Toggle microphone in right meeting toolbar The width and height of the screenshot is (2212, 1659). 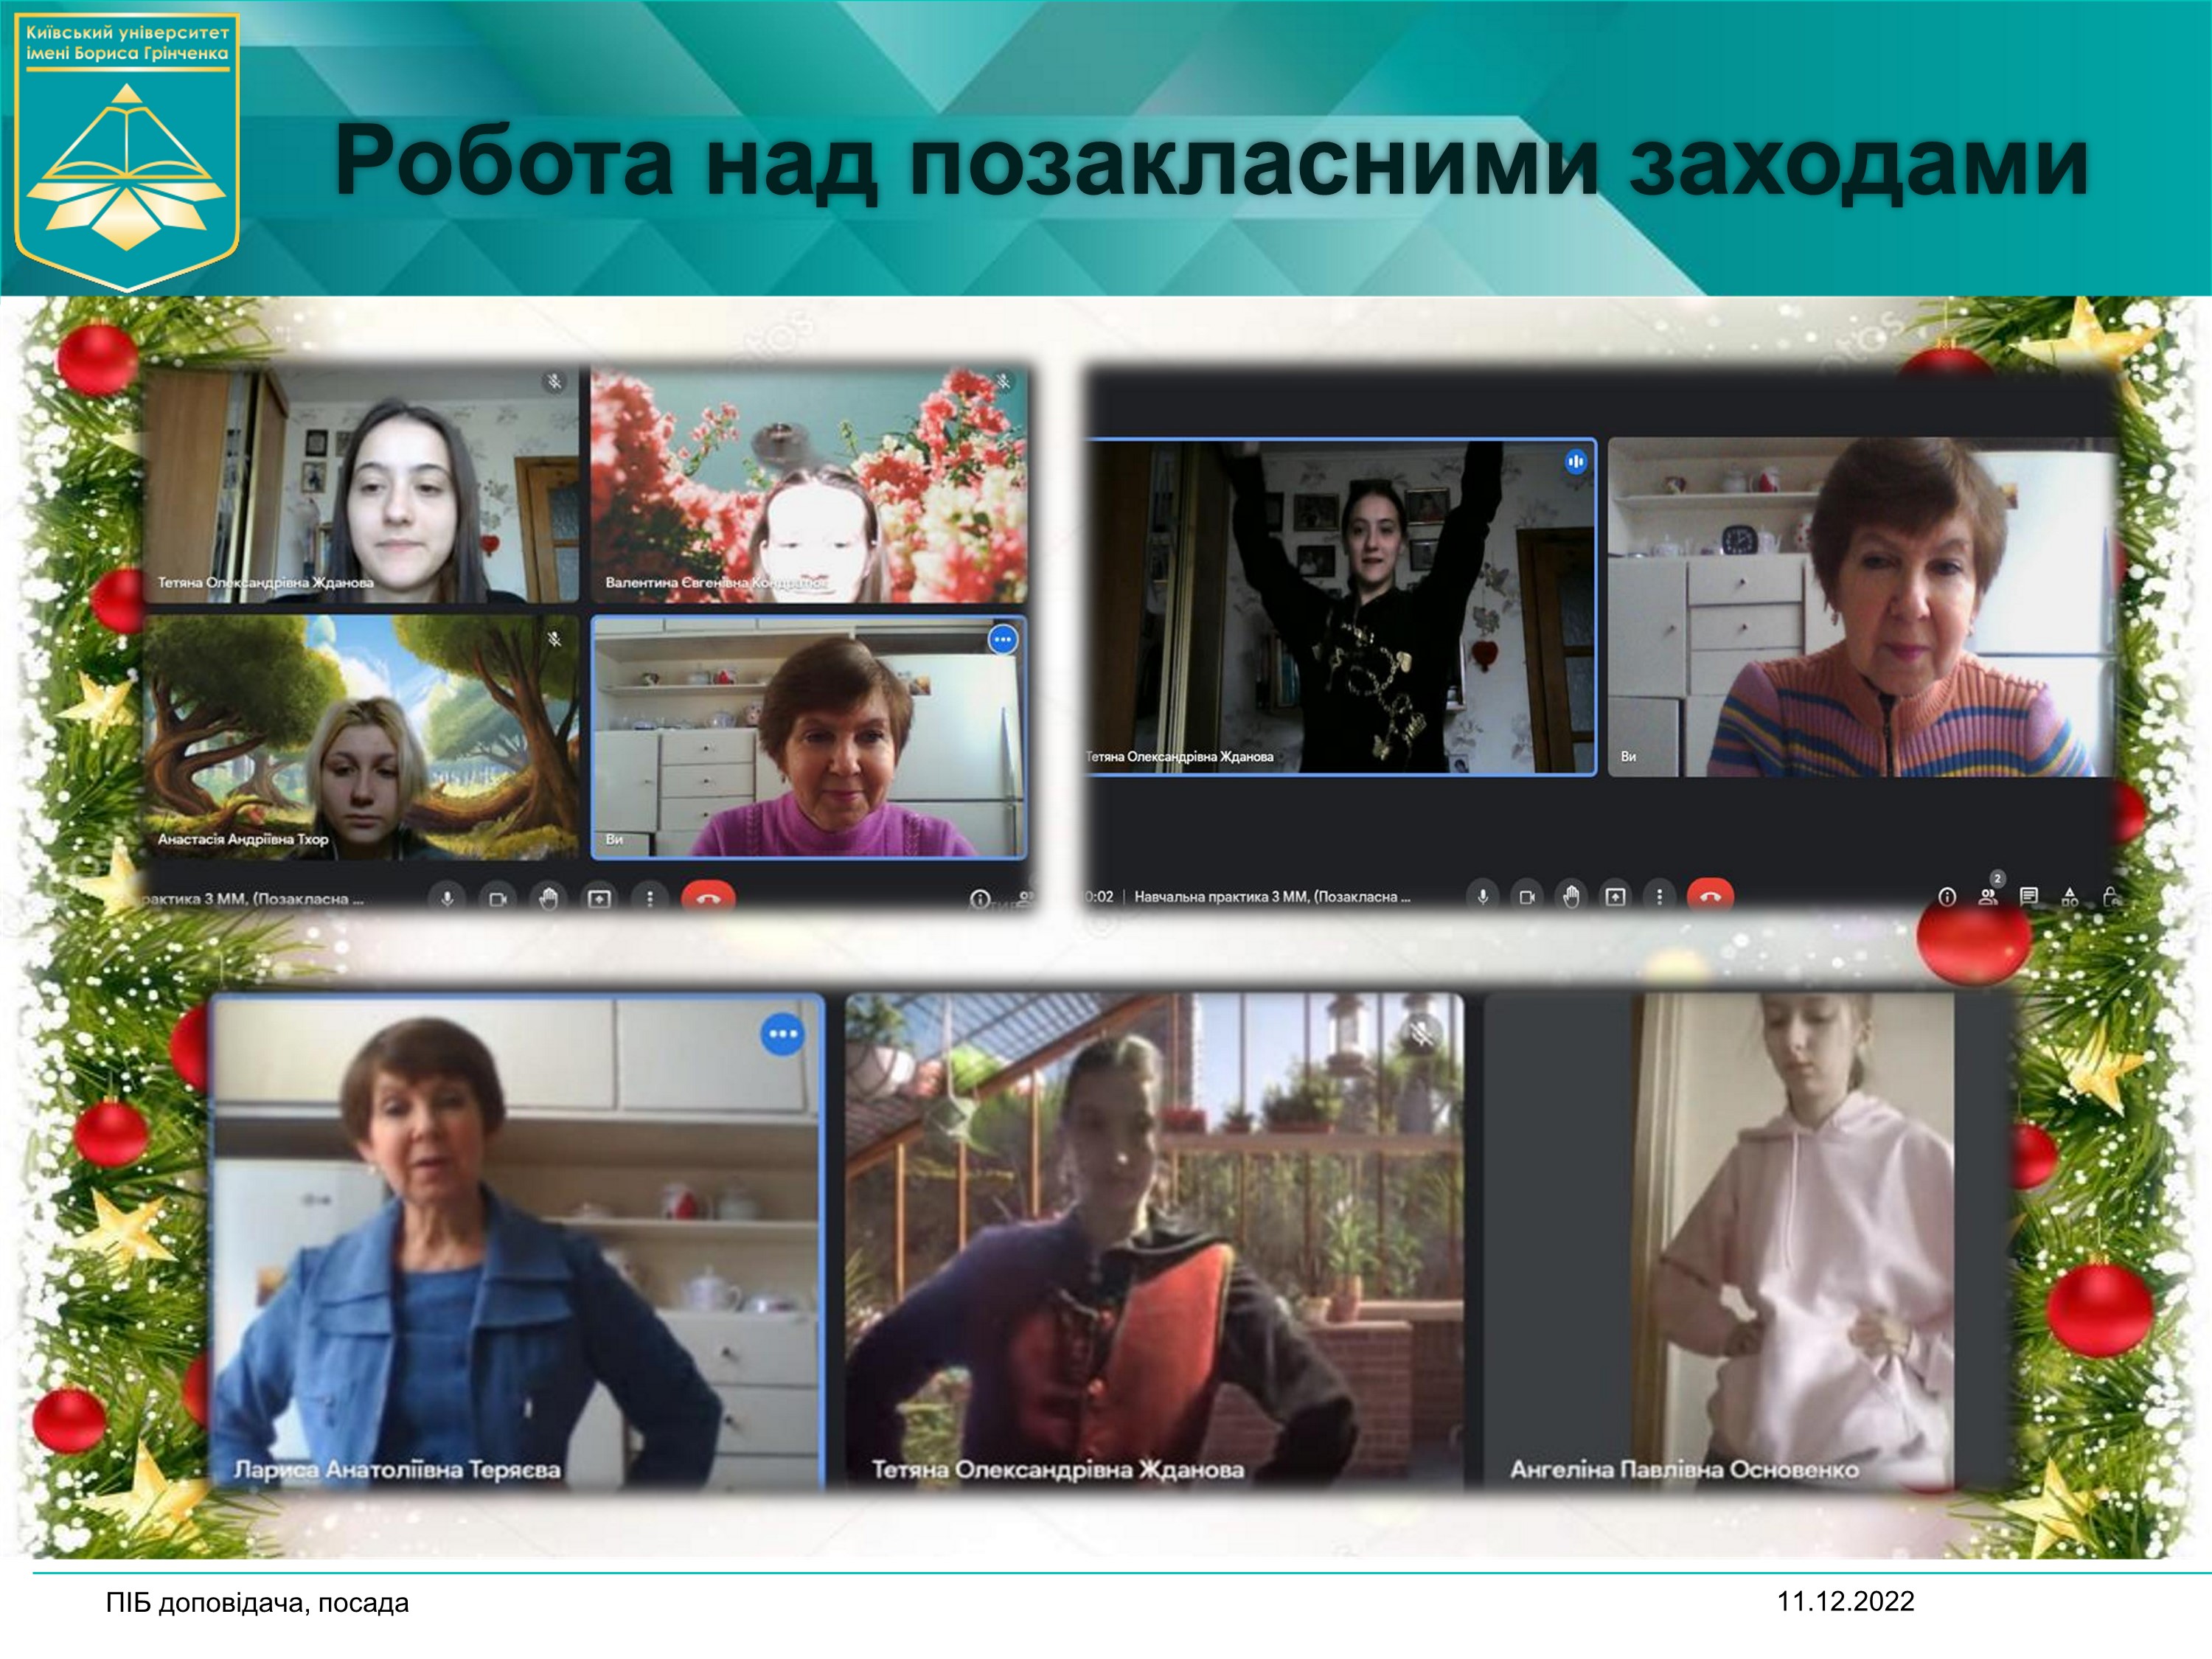click(1482, 896)
